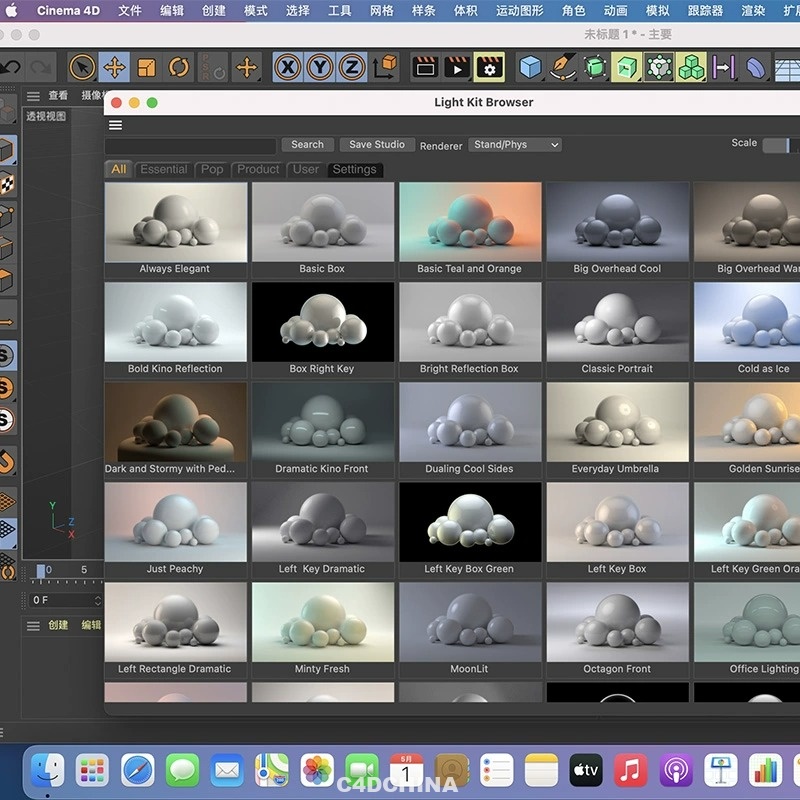Open the 文件 menu
The image size is (800, 800).
(130, 11)
